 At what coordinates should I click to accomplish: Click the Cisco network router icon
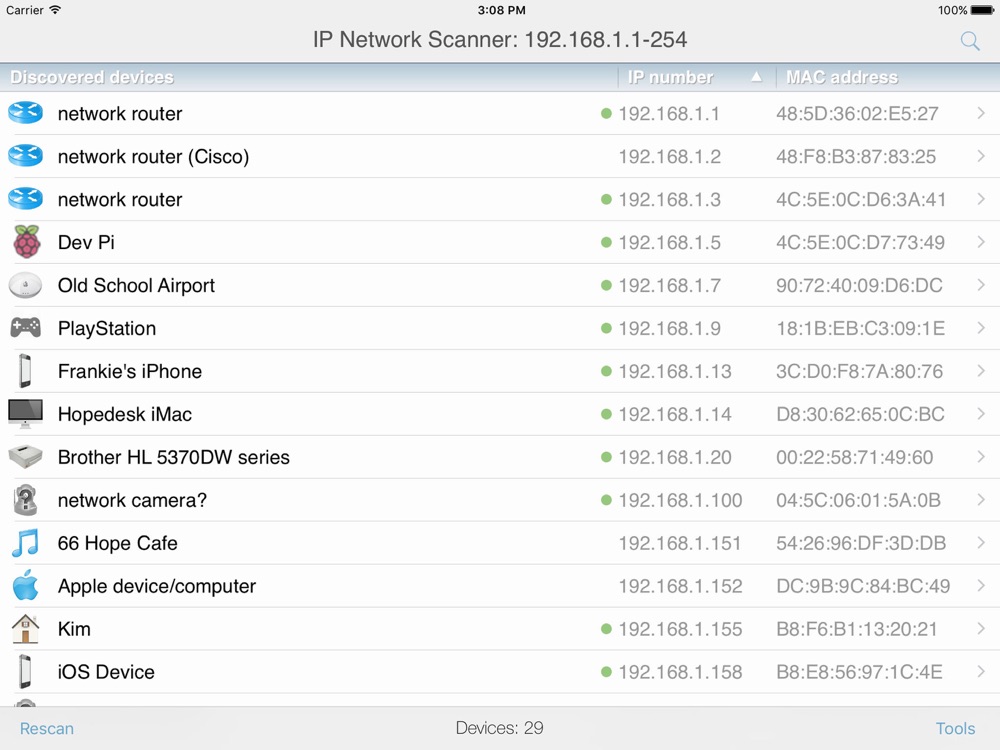(26, 156)
